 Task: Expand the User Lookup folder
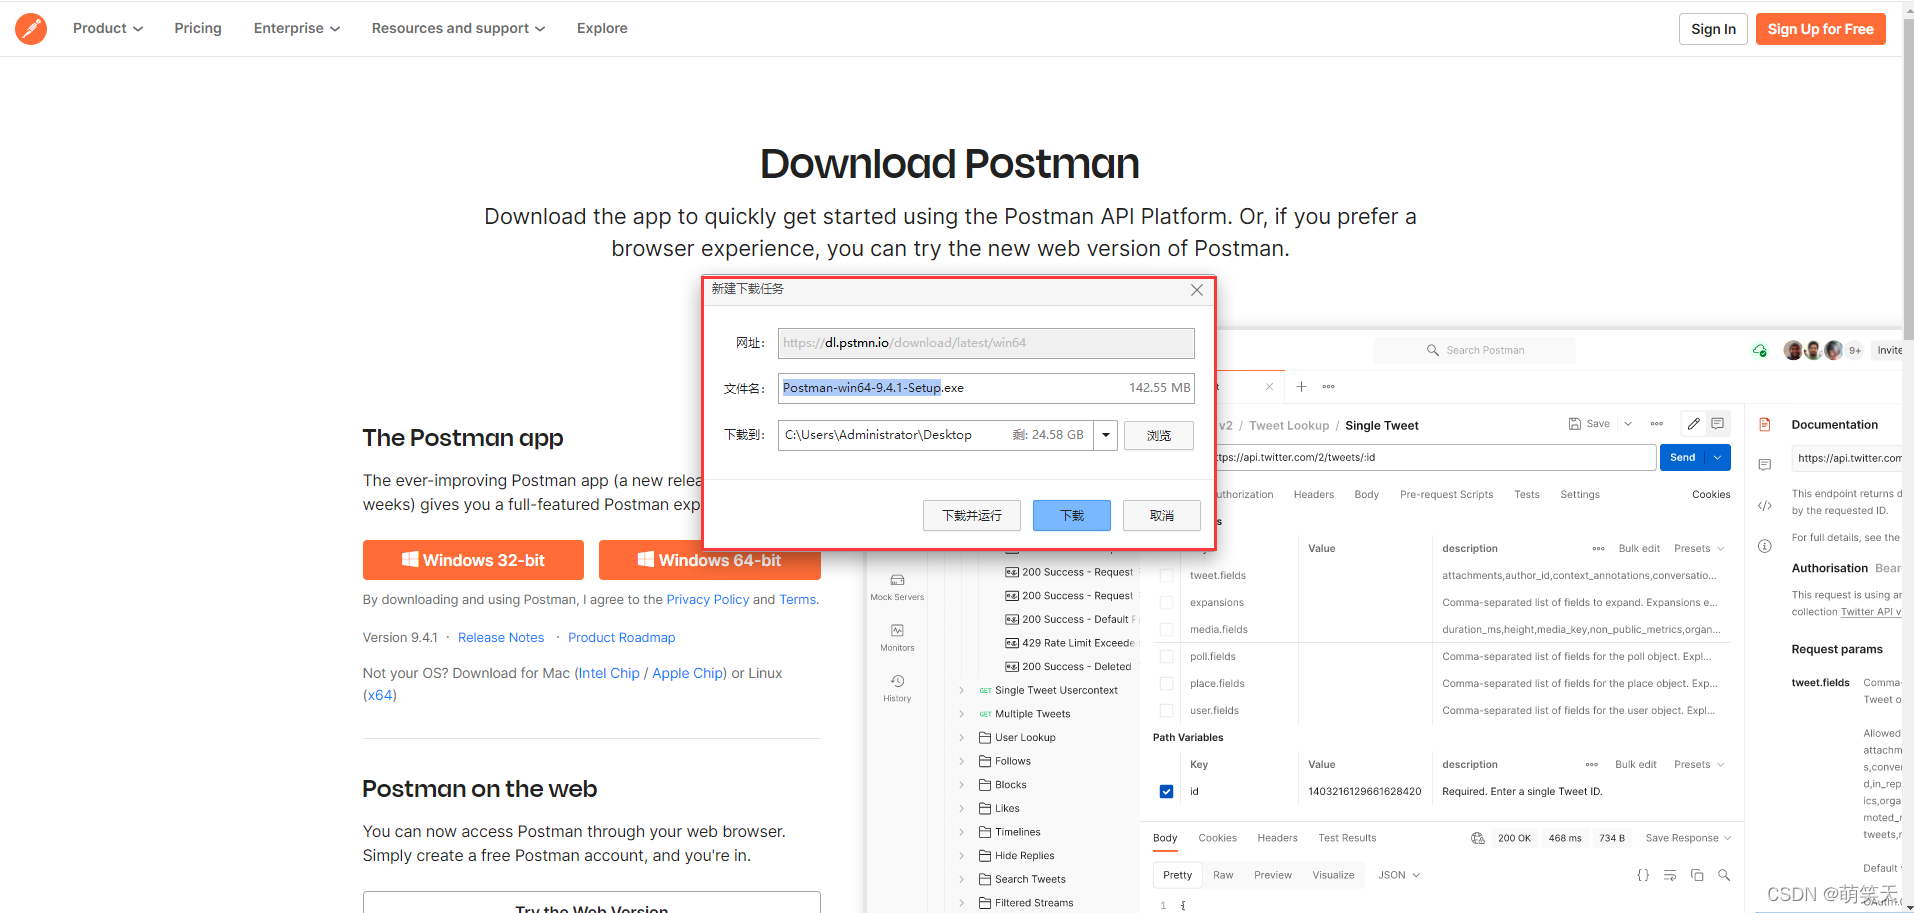[962, 738]
